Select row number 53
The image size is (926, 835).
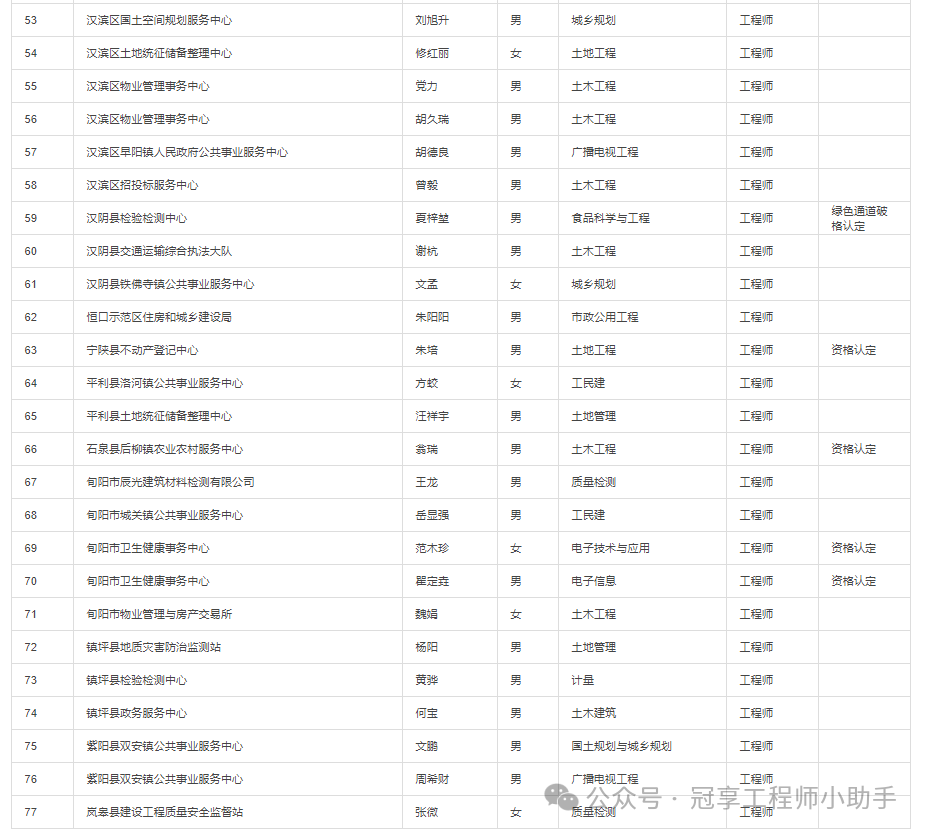click(x=31, y=20)
